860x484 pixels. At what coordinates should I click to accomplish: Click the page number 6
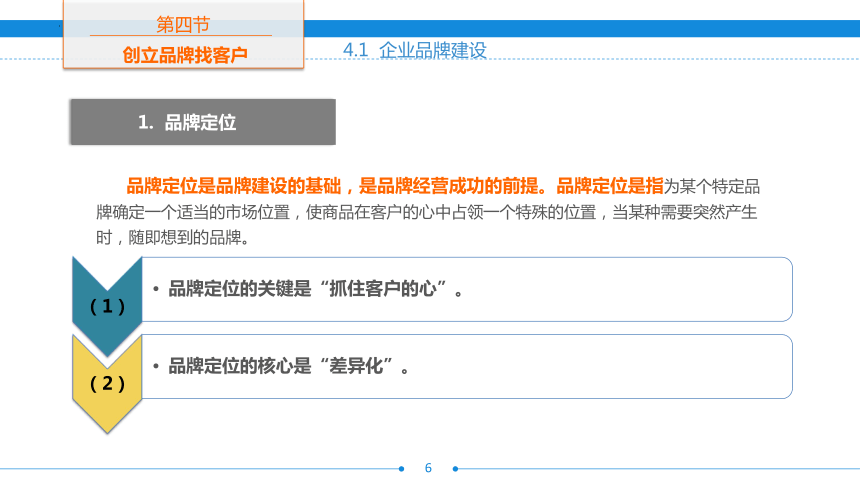(428, 468)
